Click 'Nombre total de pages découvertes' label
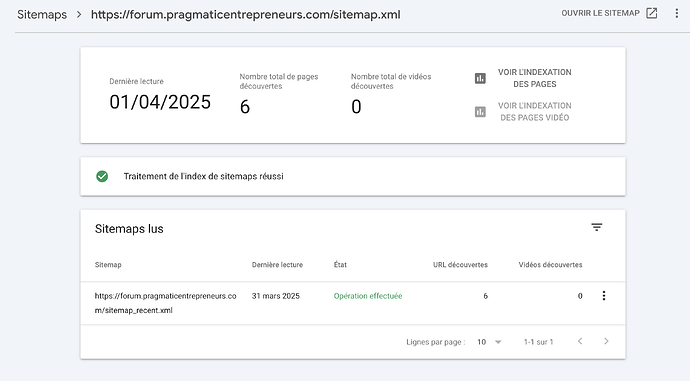The image size is (690, 381). [279, 81]
